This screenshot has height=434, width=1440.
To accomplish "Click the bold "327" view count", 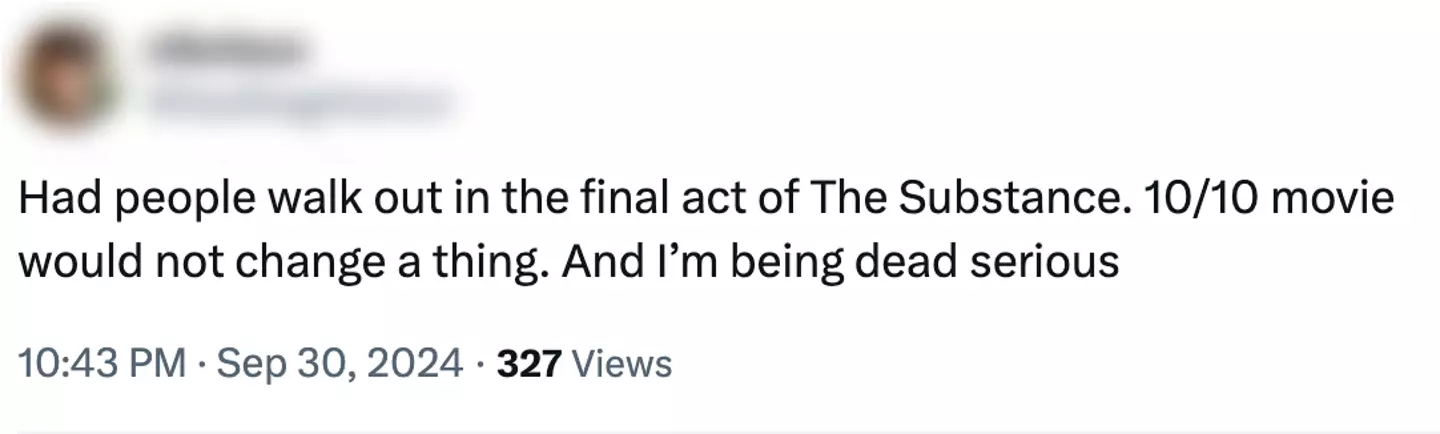I will [531, 364].
